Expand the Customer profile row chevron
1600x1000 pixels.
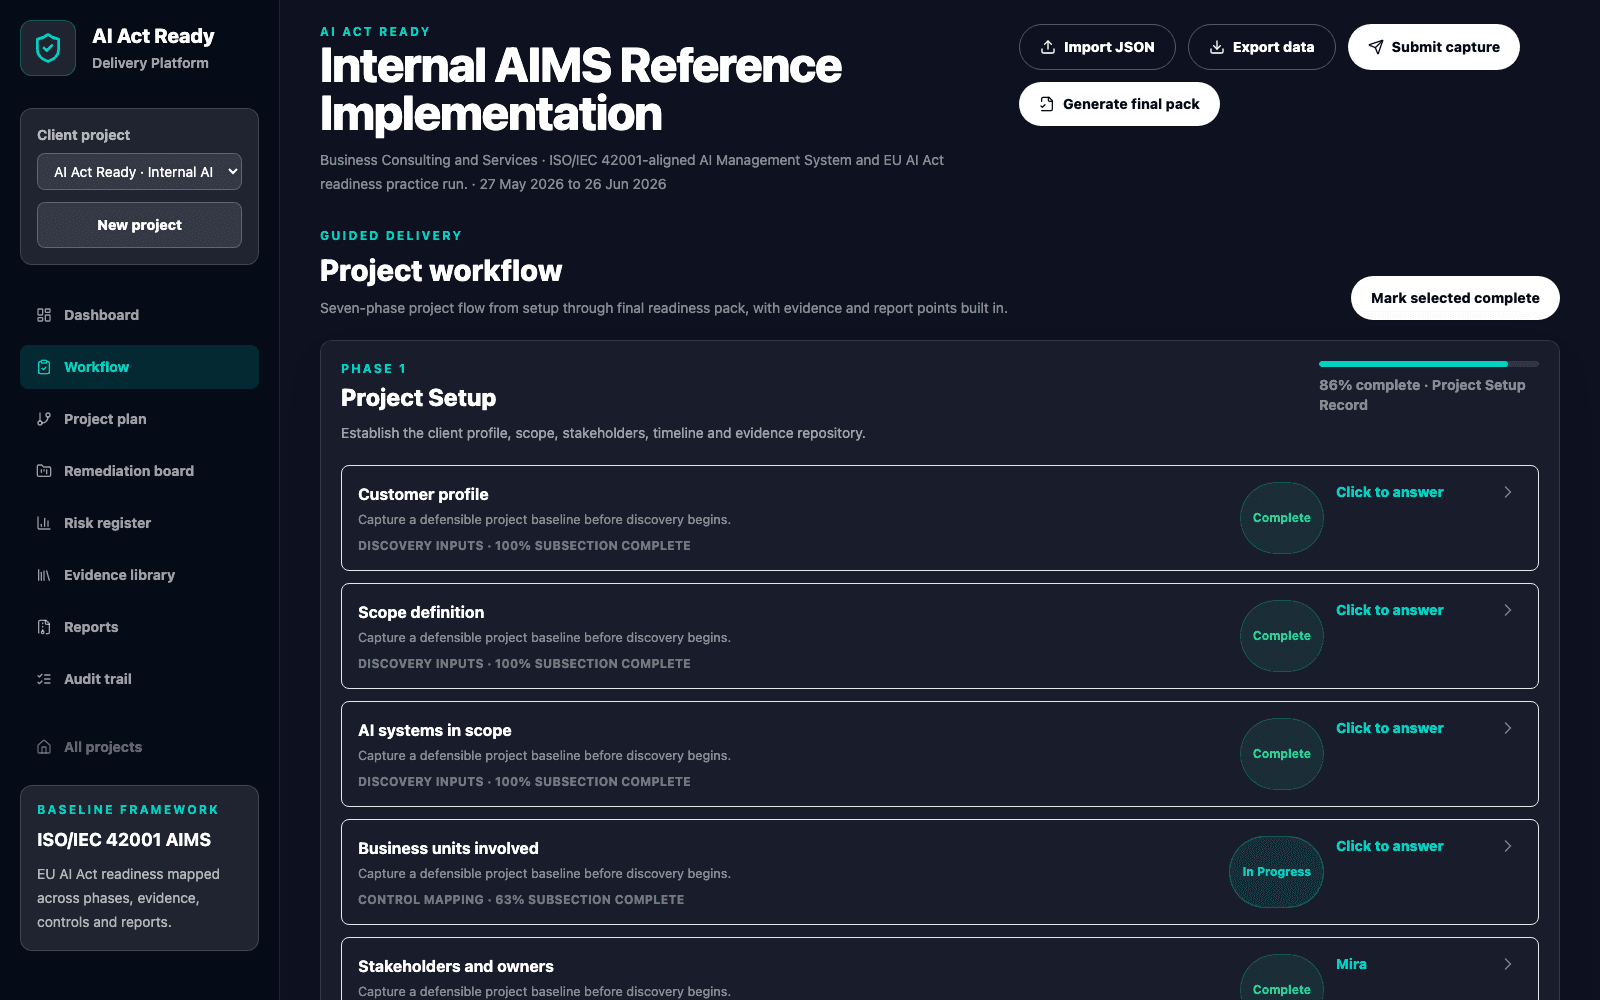1508,492
